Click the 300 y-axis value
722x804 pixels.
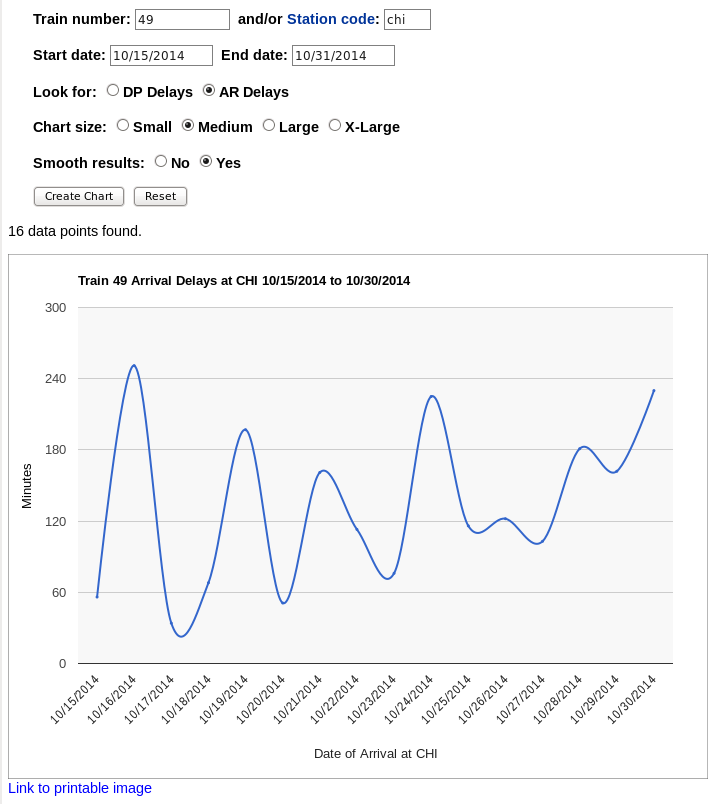[x=55, y=308]
